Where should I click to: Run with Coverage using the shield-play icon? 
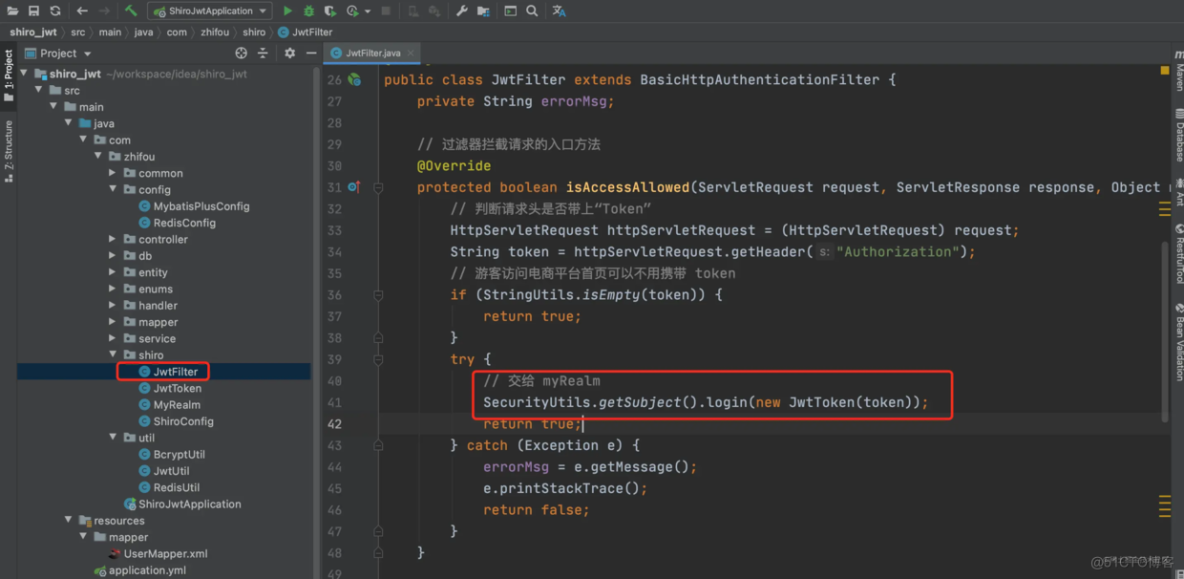click(328, 10)
